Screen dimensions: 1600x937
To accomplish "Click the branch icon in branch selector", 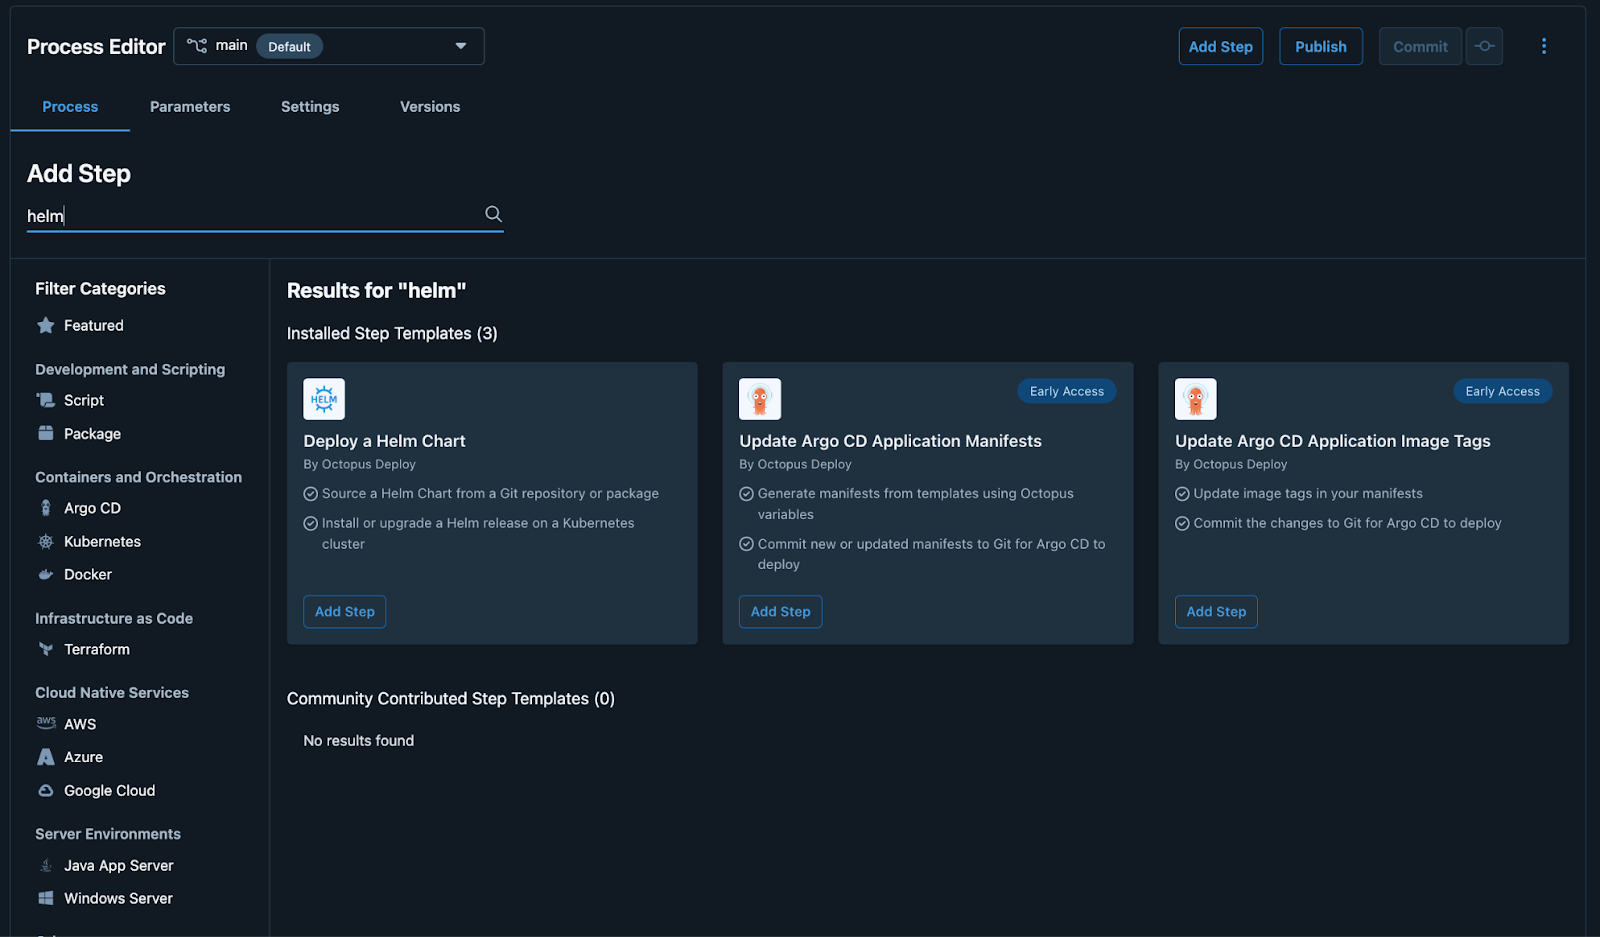I will pos(197,46).
